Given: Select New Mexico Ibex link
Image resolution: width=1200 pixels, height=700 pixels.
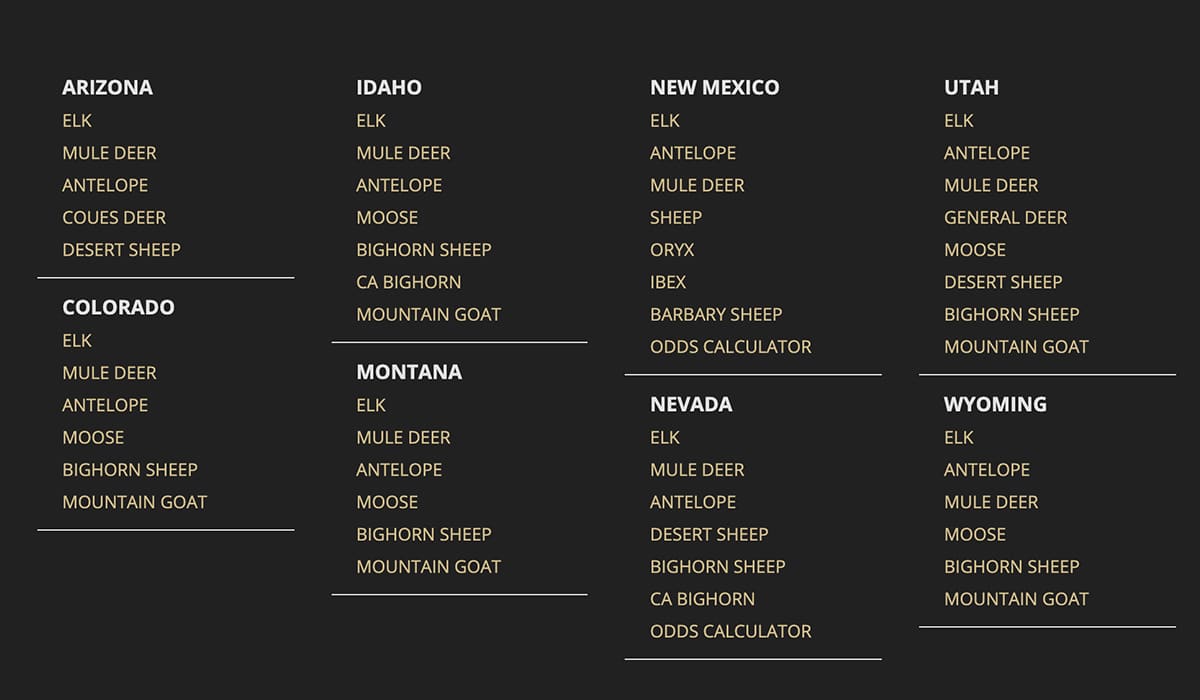Looking at the screenshot, I should [x=668, y=282].
